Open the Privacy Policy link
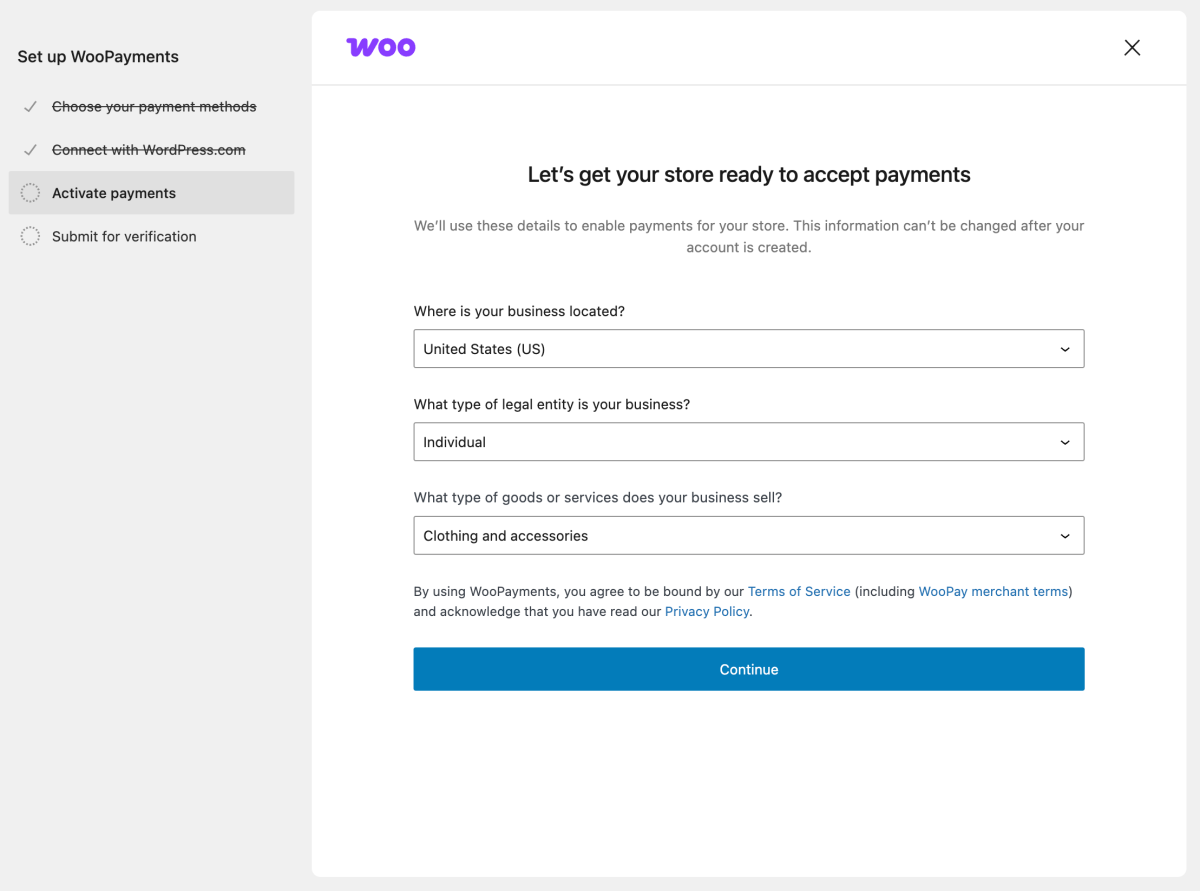Screen dimensions: 1200x891 pos(706,610)
